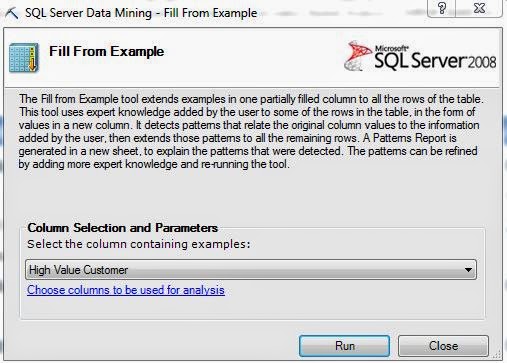Screen dimensions: 507x363
Task: Click the Select the column containing examples label
Action: pyautogui.click(x=139, y=244)
